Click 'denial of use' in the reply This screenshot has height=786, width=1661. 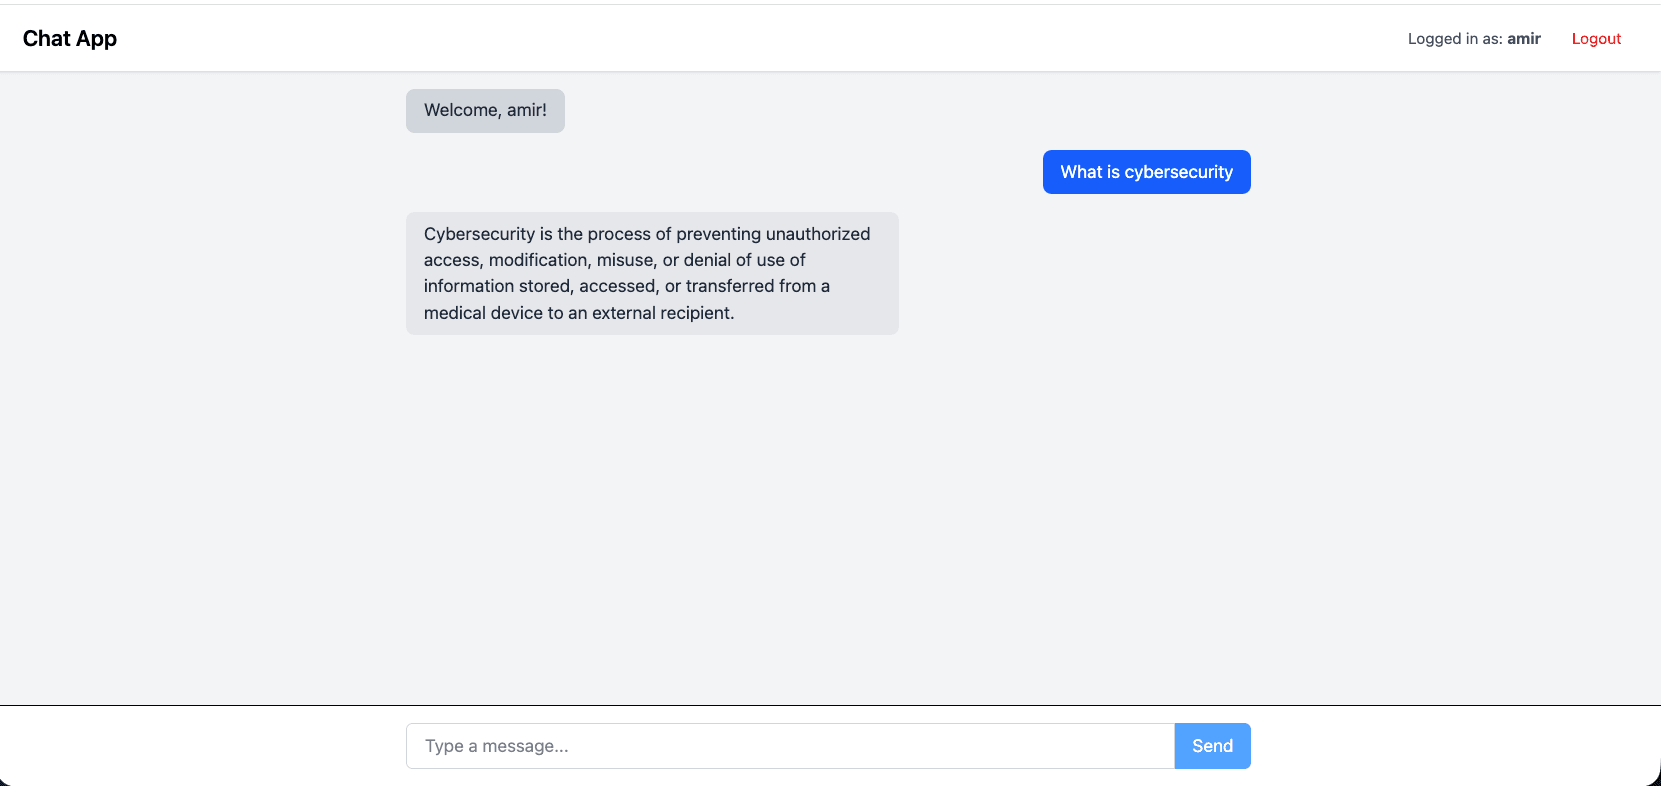tap(733, 260)
